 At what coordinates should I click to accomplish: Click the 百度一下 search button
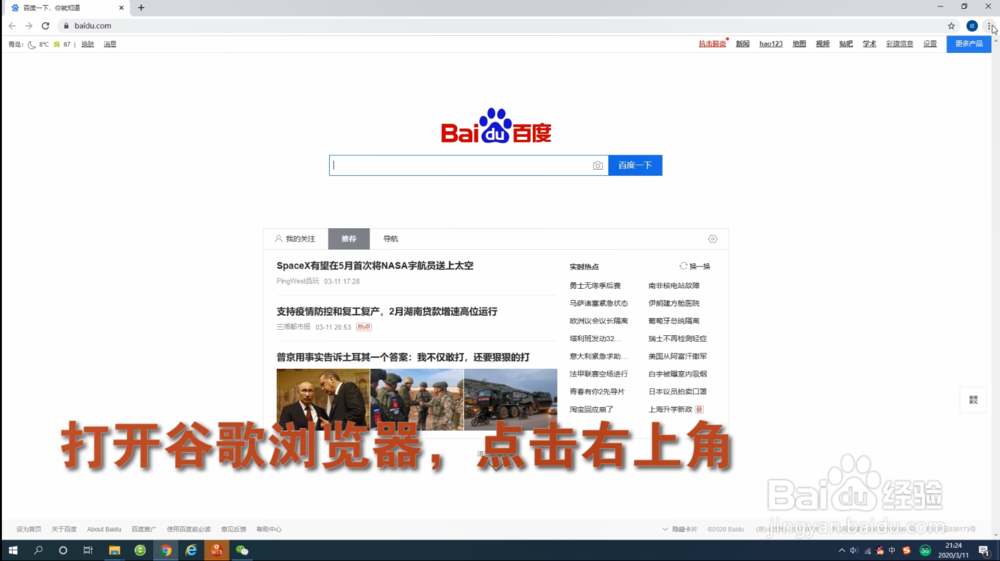(635, 166)
